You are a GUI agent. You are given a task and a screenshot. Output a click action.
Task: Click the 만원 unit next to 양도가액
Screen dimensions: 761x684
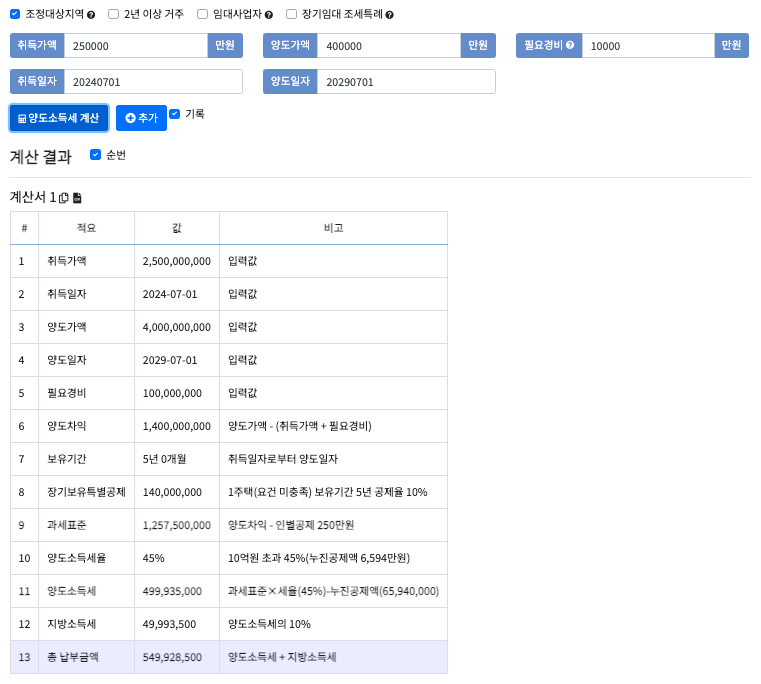click(478, 46)
